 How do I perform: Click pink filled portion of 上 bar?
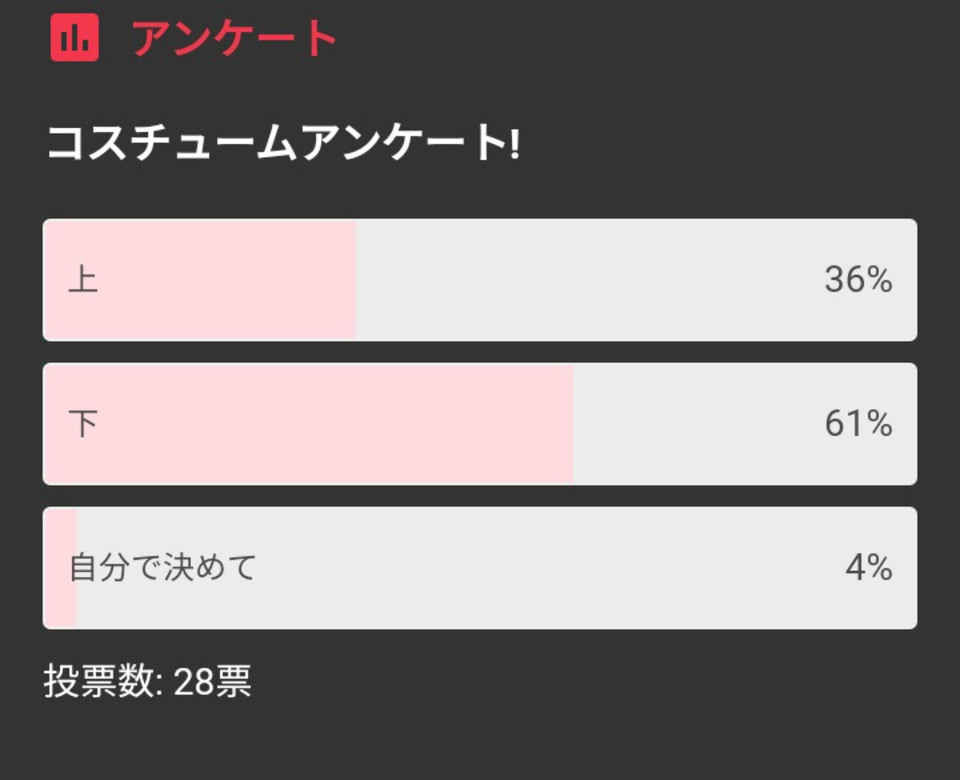pos(200,280)
